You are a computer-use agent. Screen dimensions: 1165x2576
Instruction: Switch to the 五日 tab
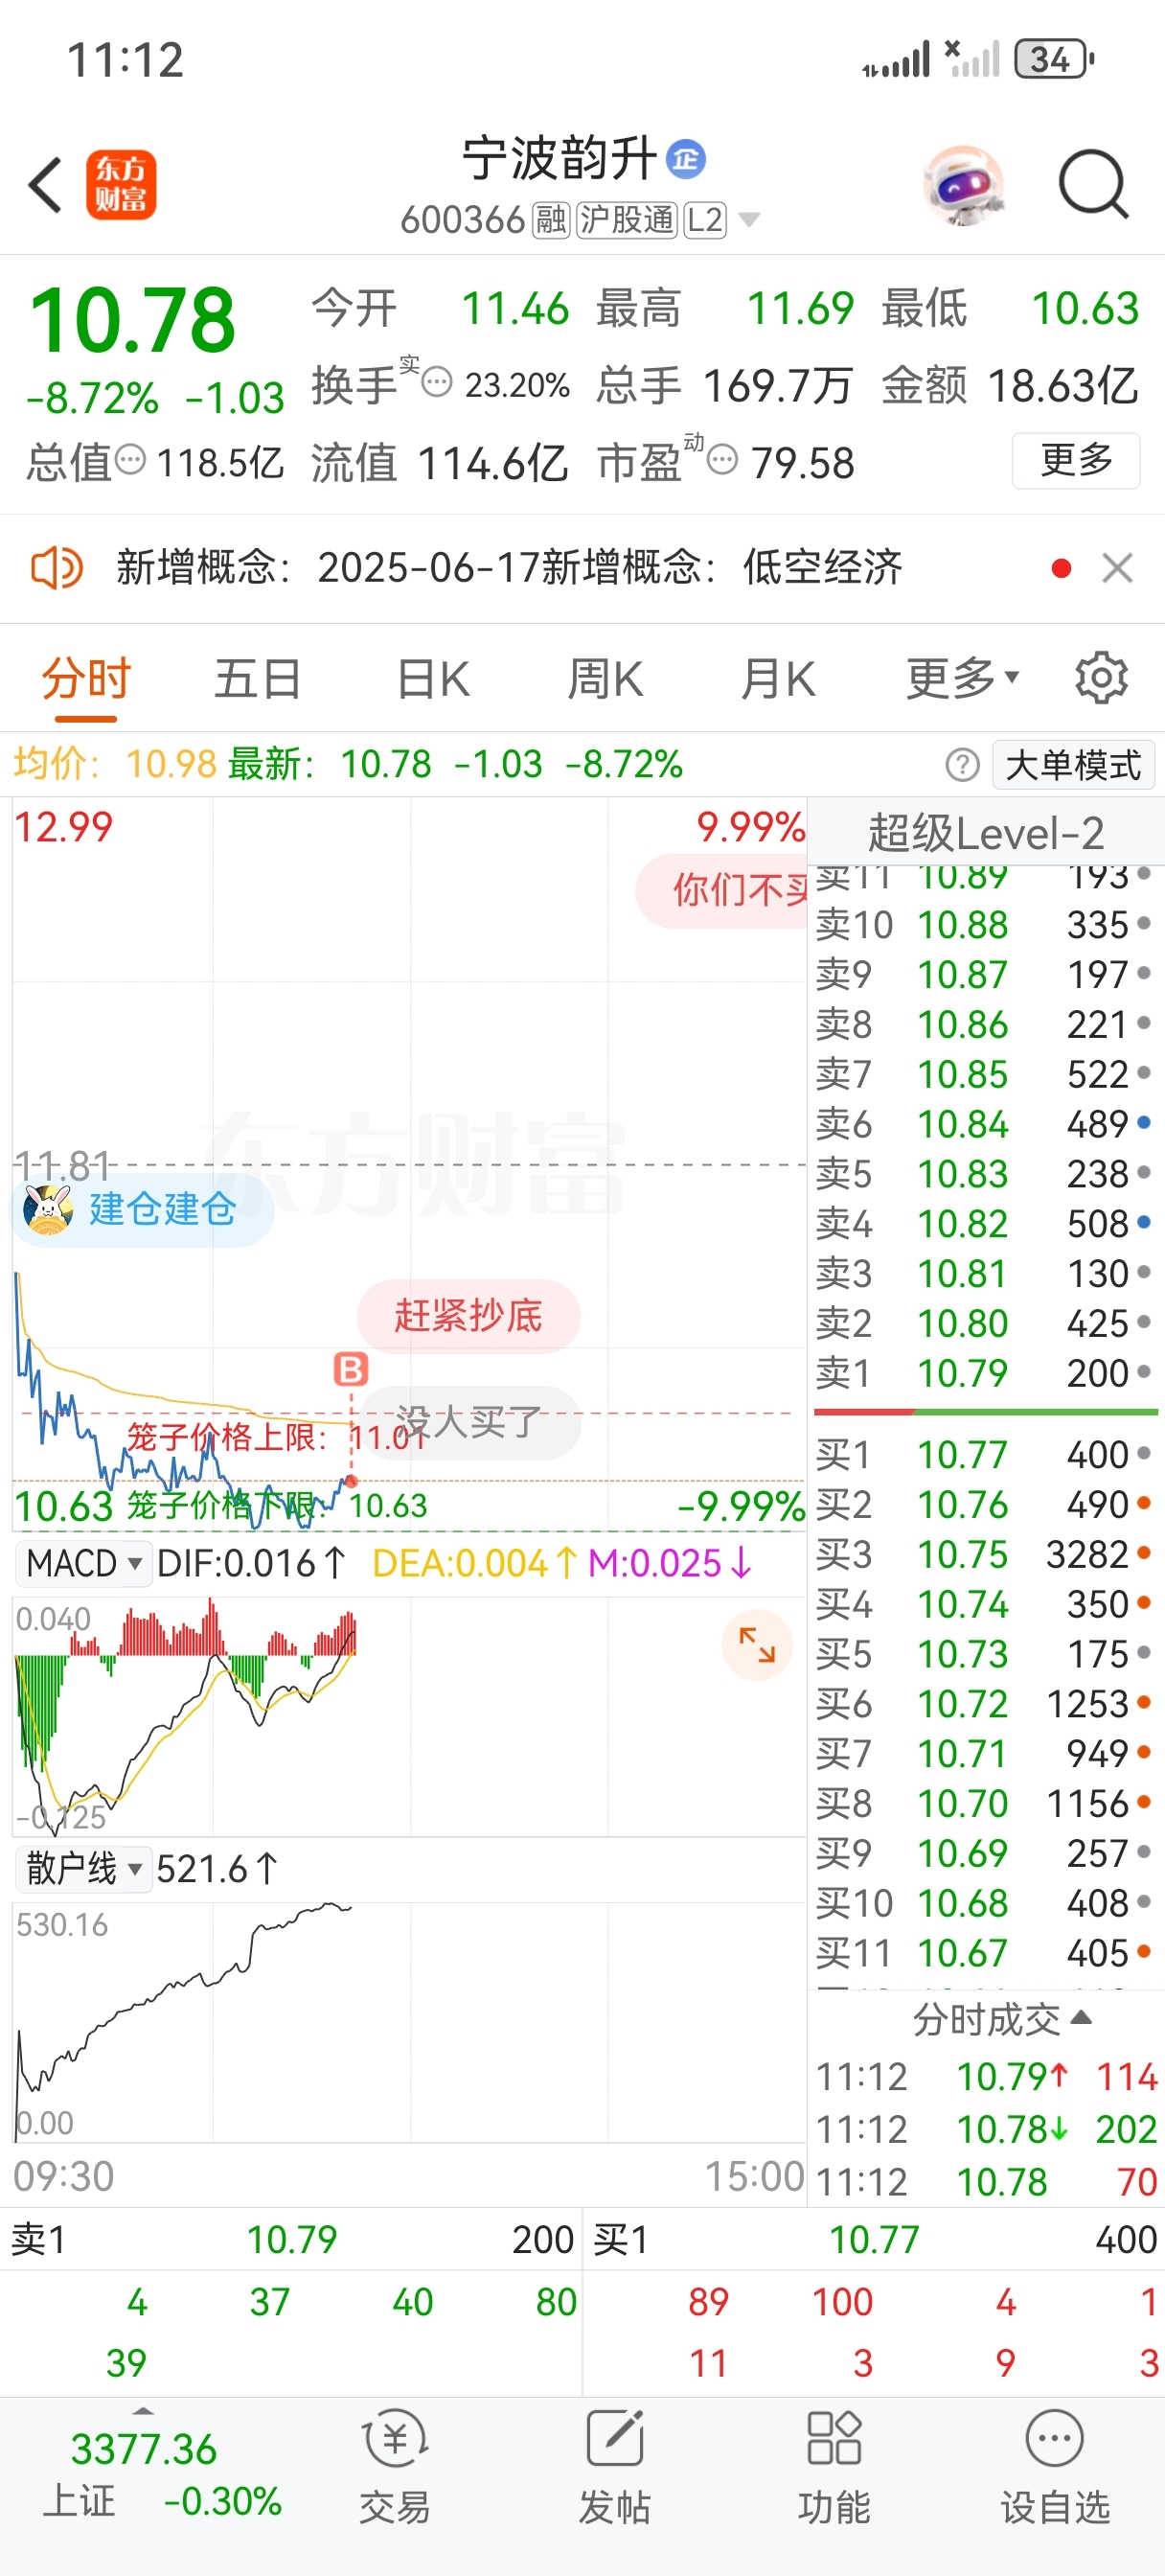(x=258, y=680)
